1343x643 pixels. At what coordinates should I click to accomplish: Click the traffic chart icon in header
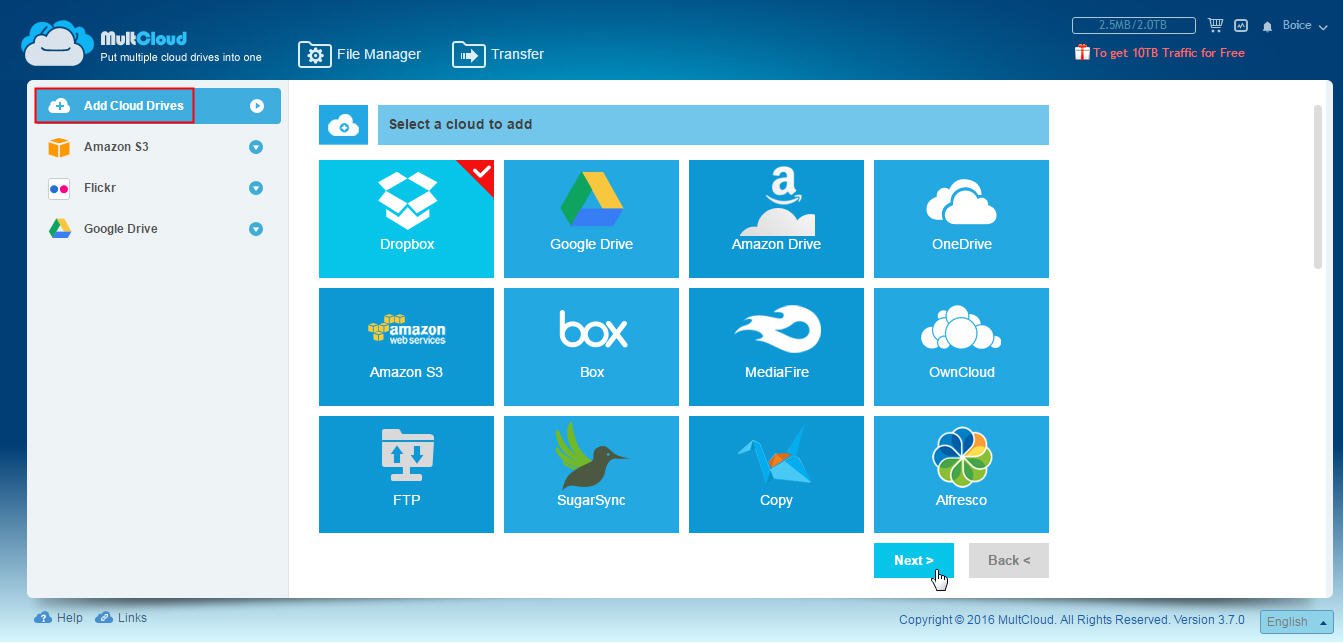point(1242,25)
